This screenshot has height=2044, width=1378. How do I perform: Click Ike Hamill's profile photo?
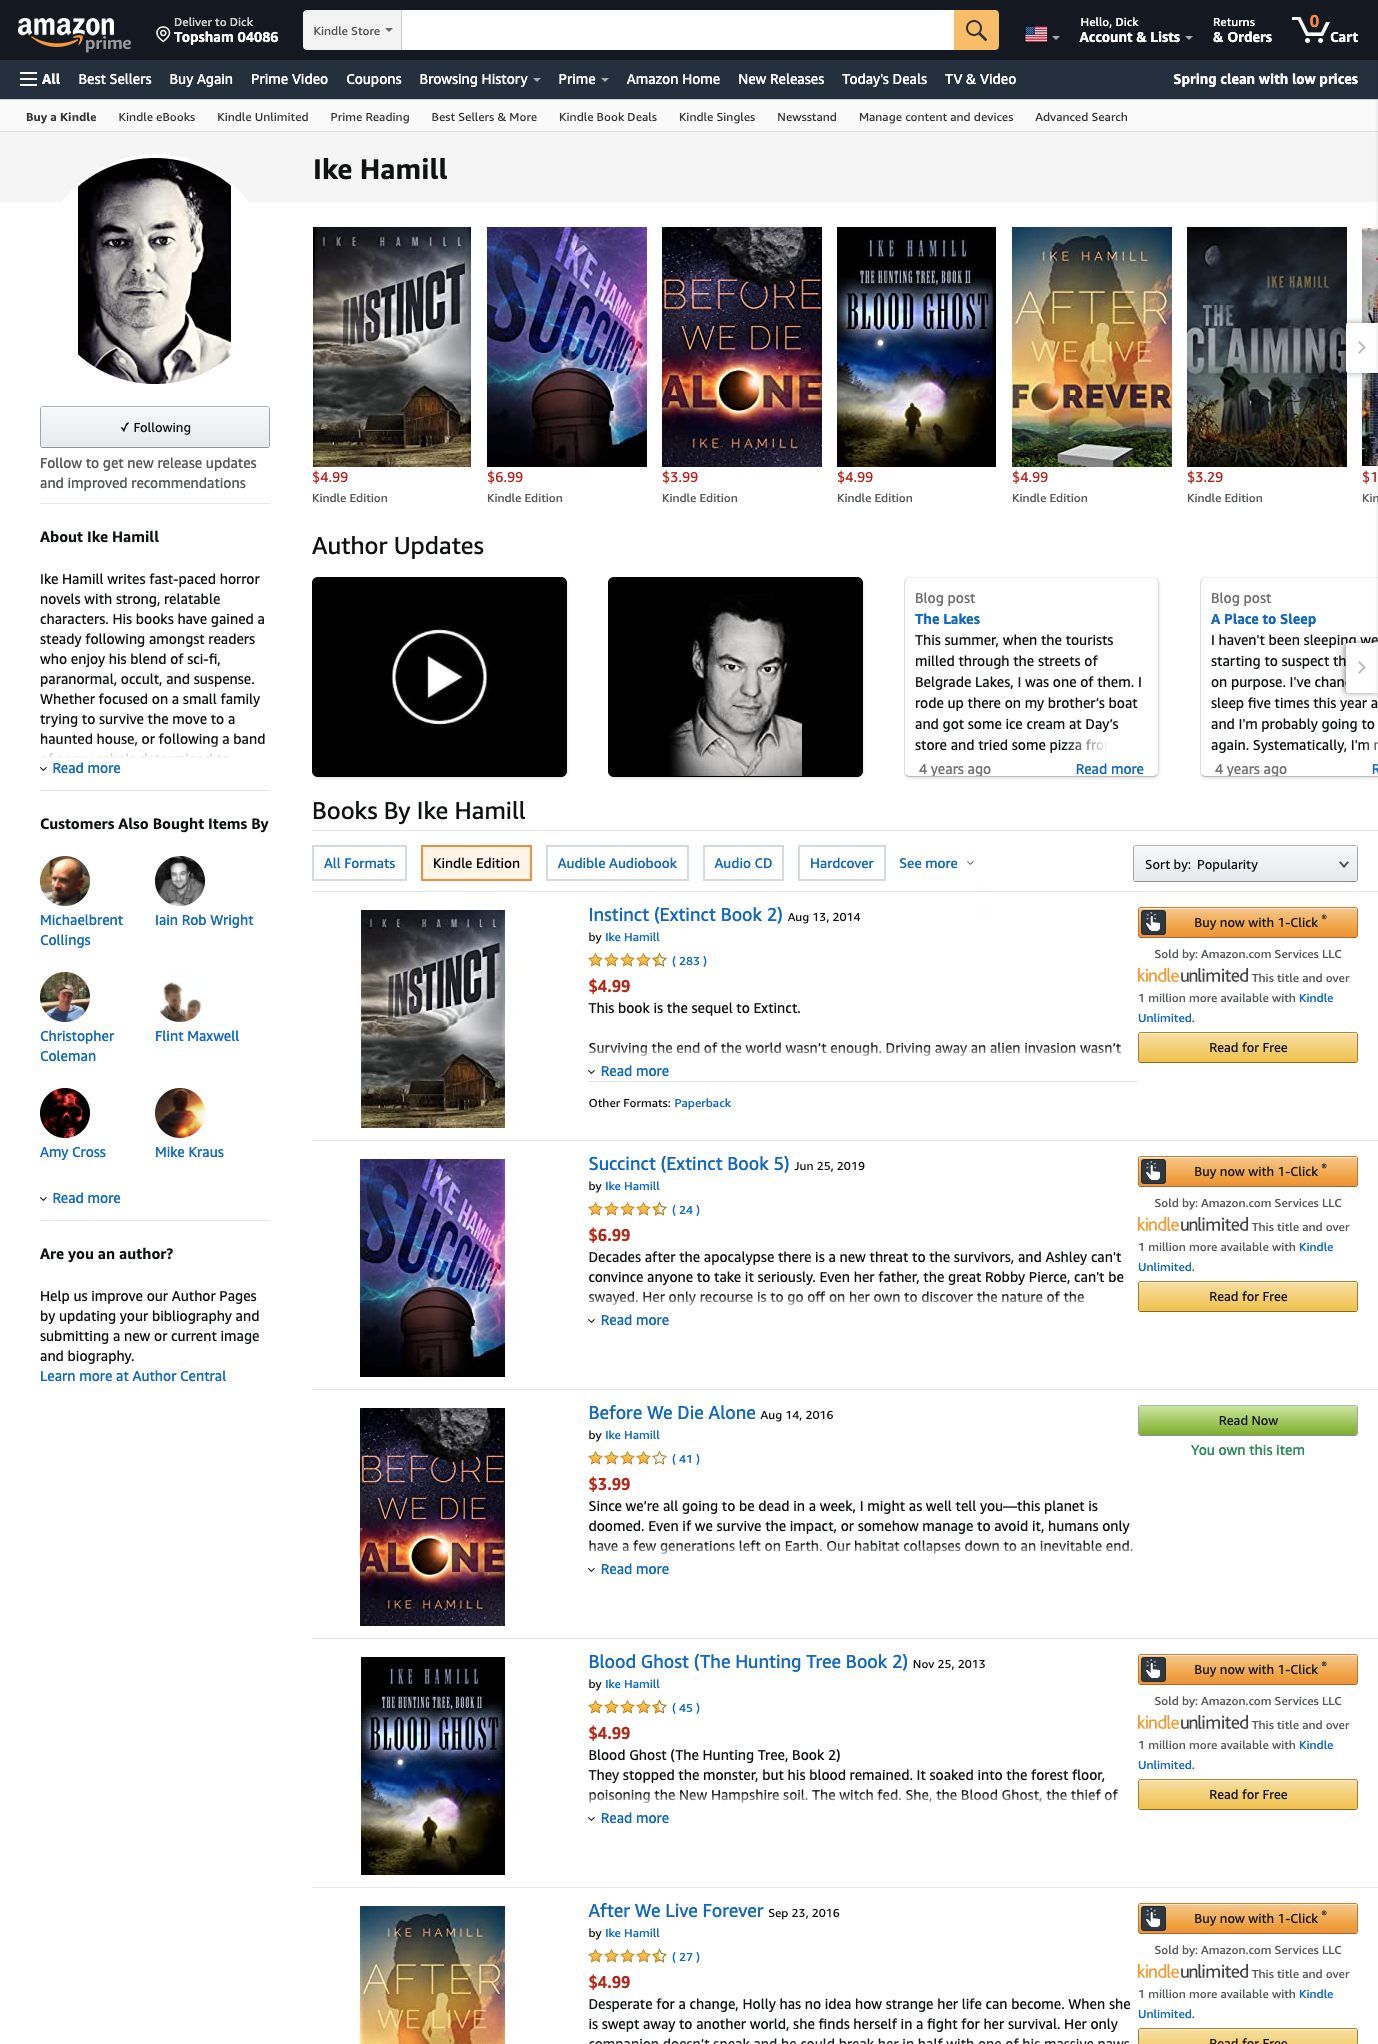(155, 270)
